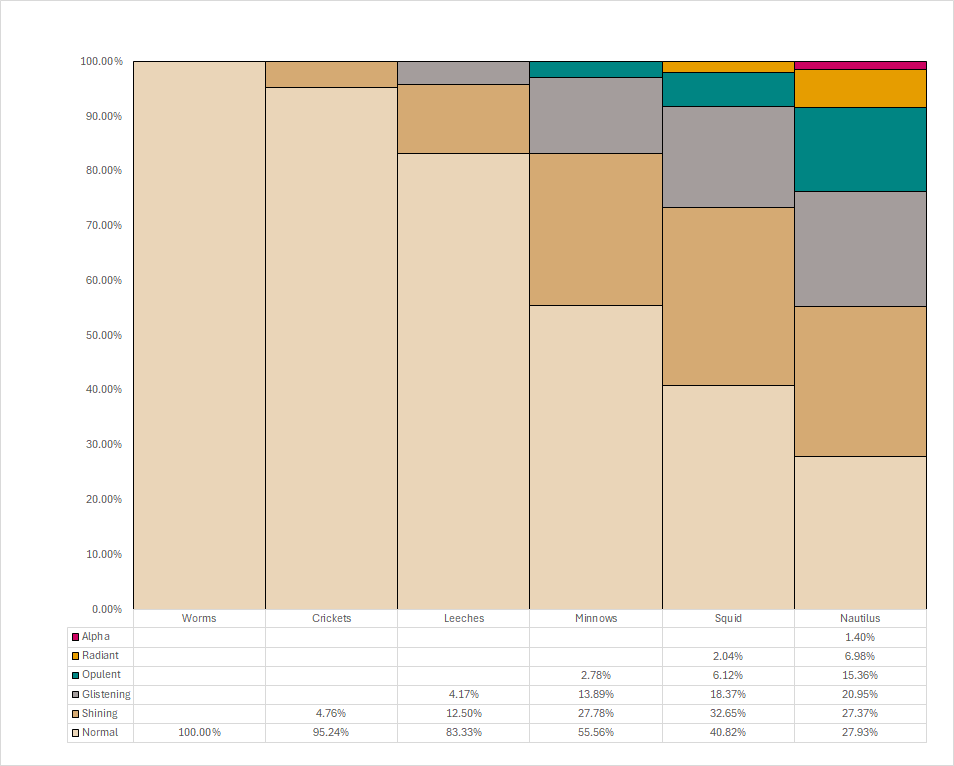954x766 pixels.
Task: Click the large Normal segment in Worms column
Action: coord(198,330)
